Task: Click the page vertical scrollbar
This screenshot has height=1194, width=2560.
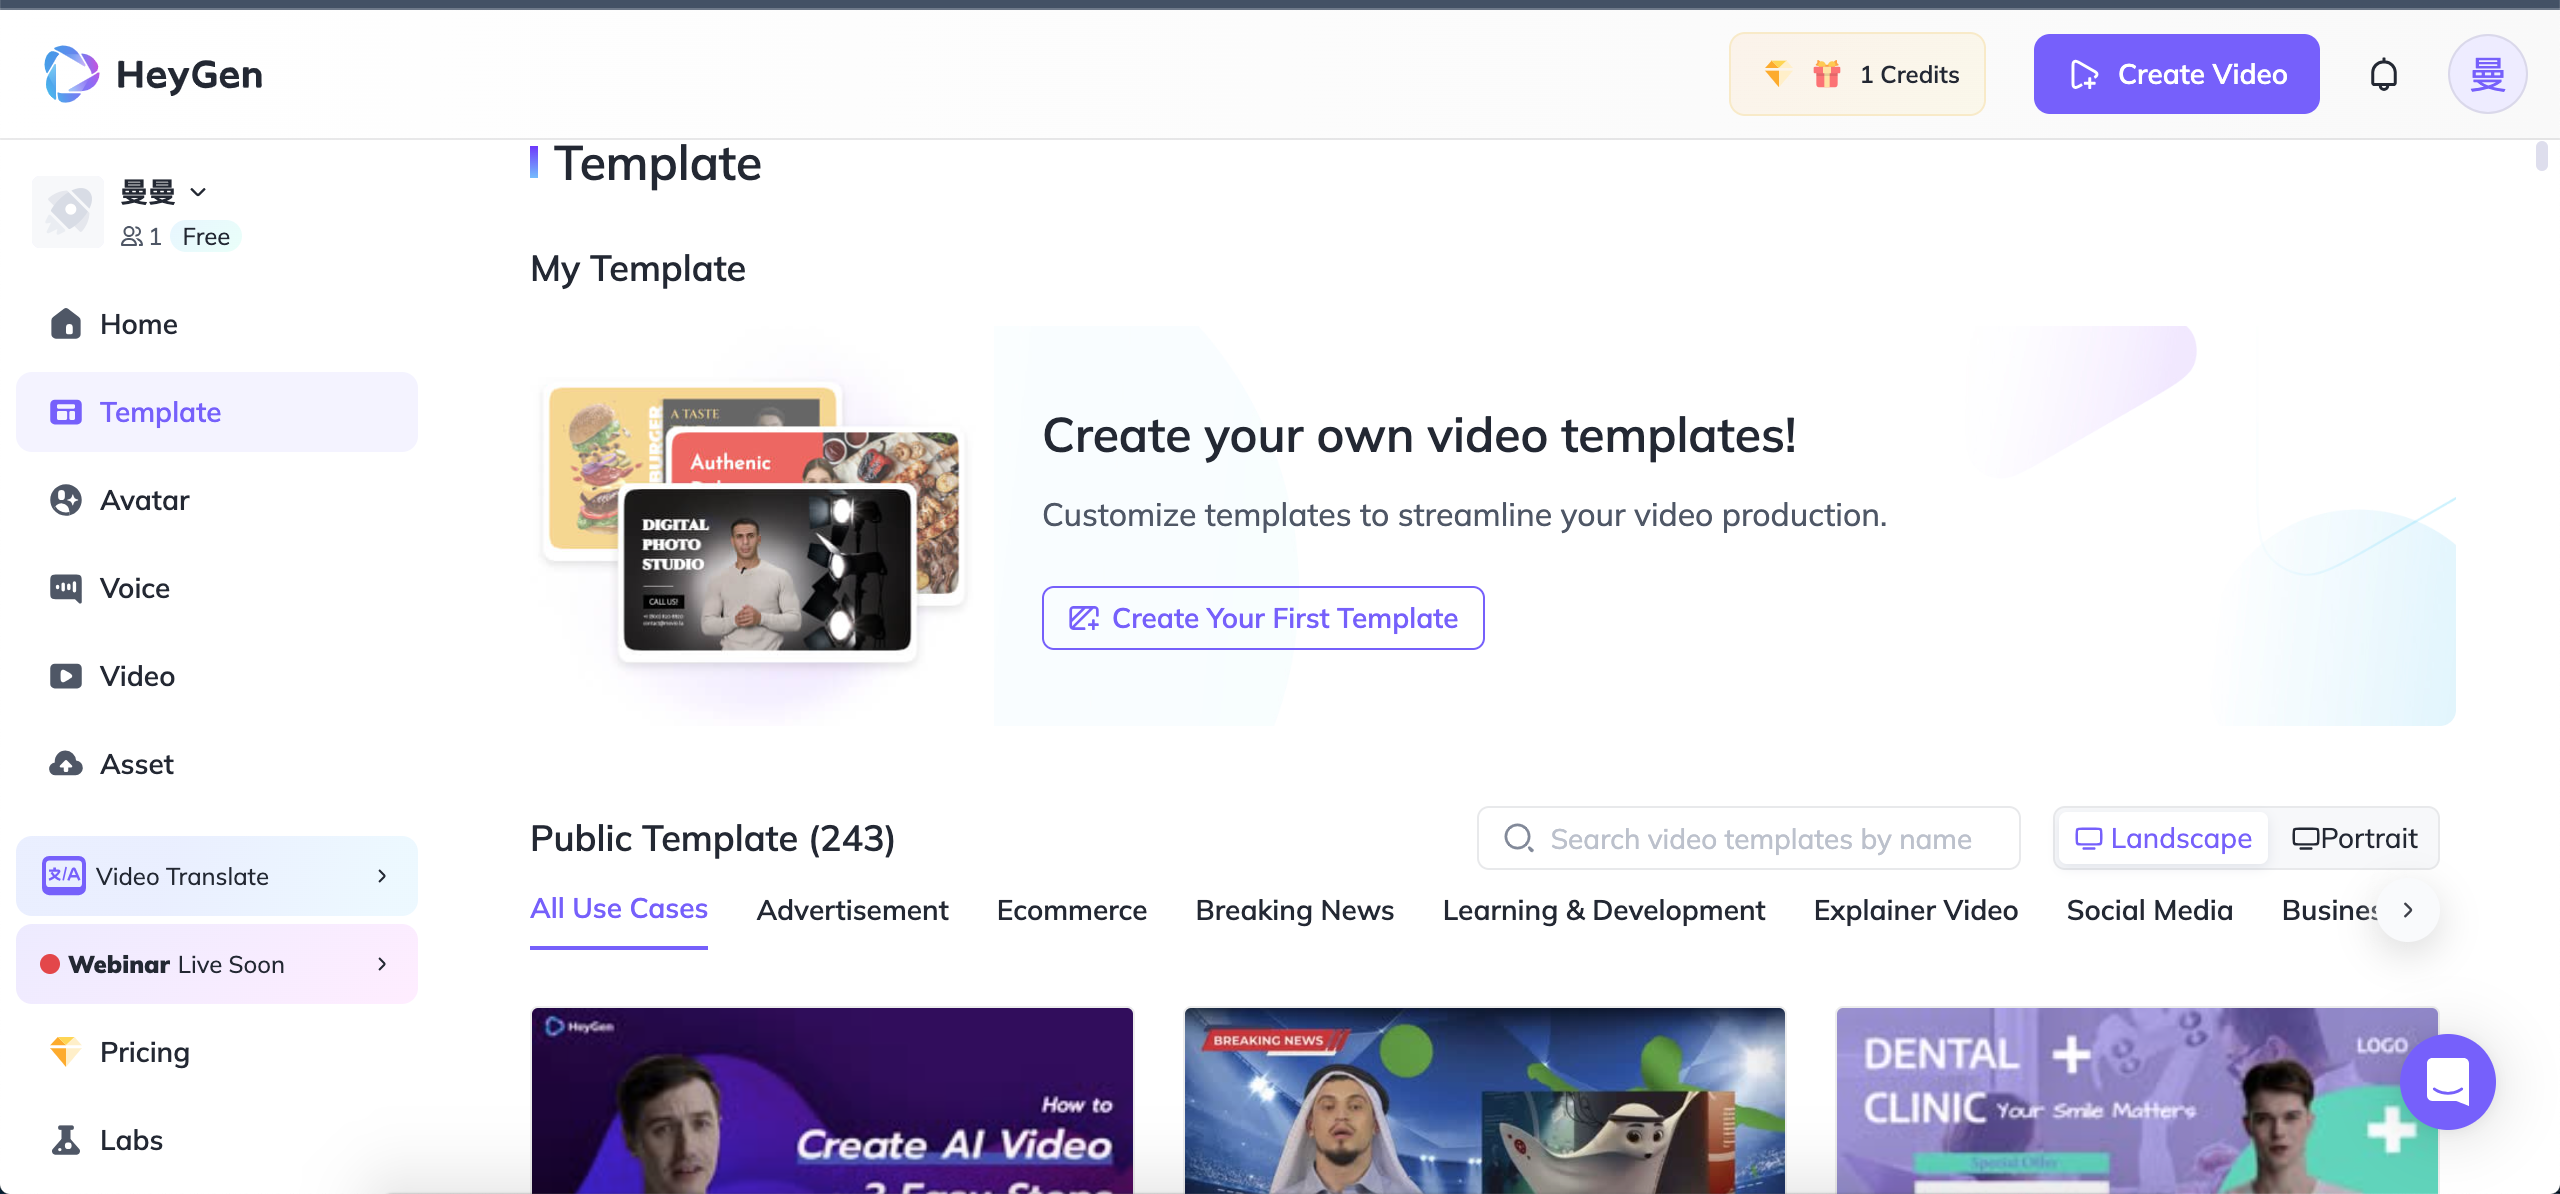Action: [2542, 157]
